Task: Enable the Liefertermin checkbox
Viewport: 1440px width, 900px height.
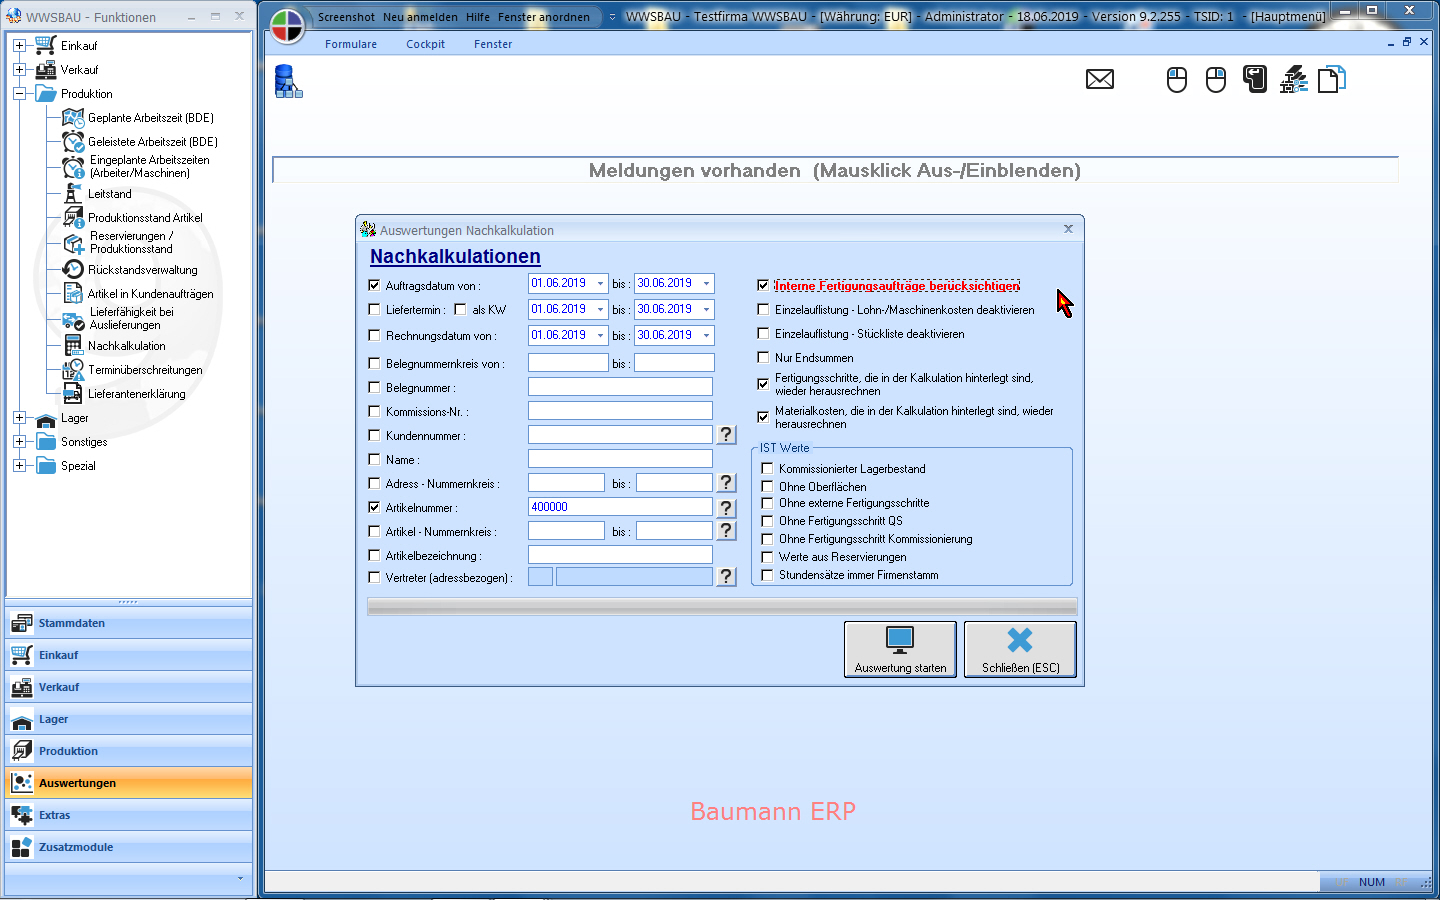Action: pyautogui.click(x=375, y=310)
